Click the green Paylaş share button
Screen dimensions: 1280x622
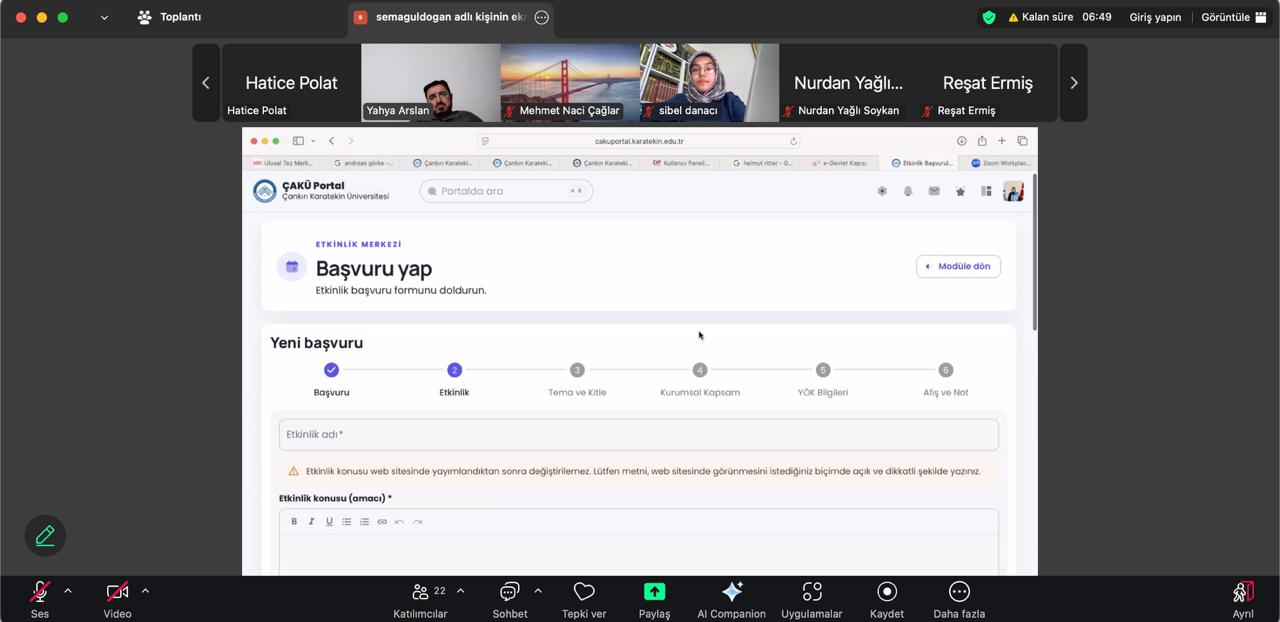coord(654,600)
